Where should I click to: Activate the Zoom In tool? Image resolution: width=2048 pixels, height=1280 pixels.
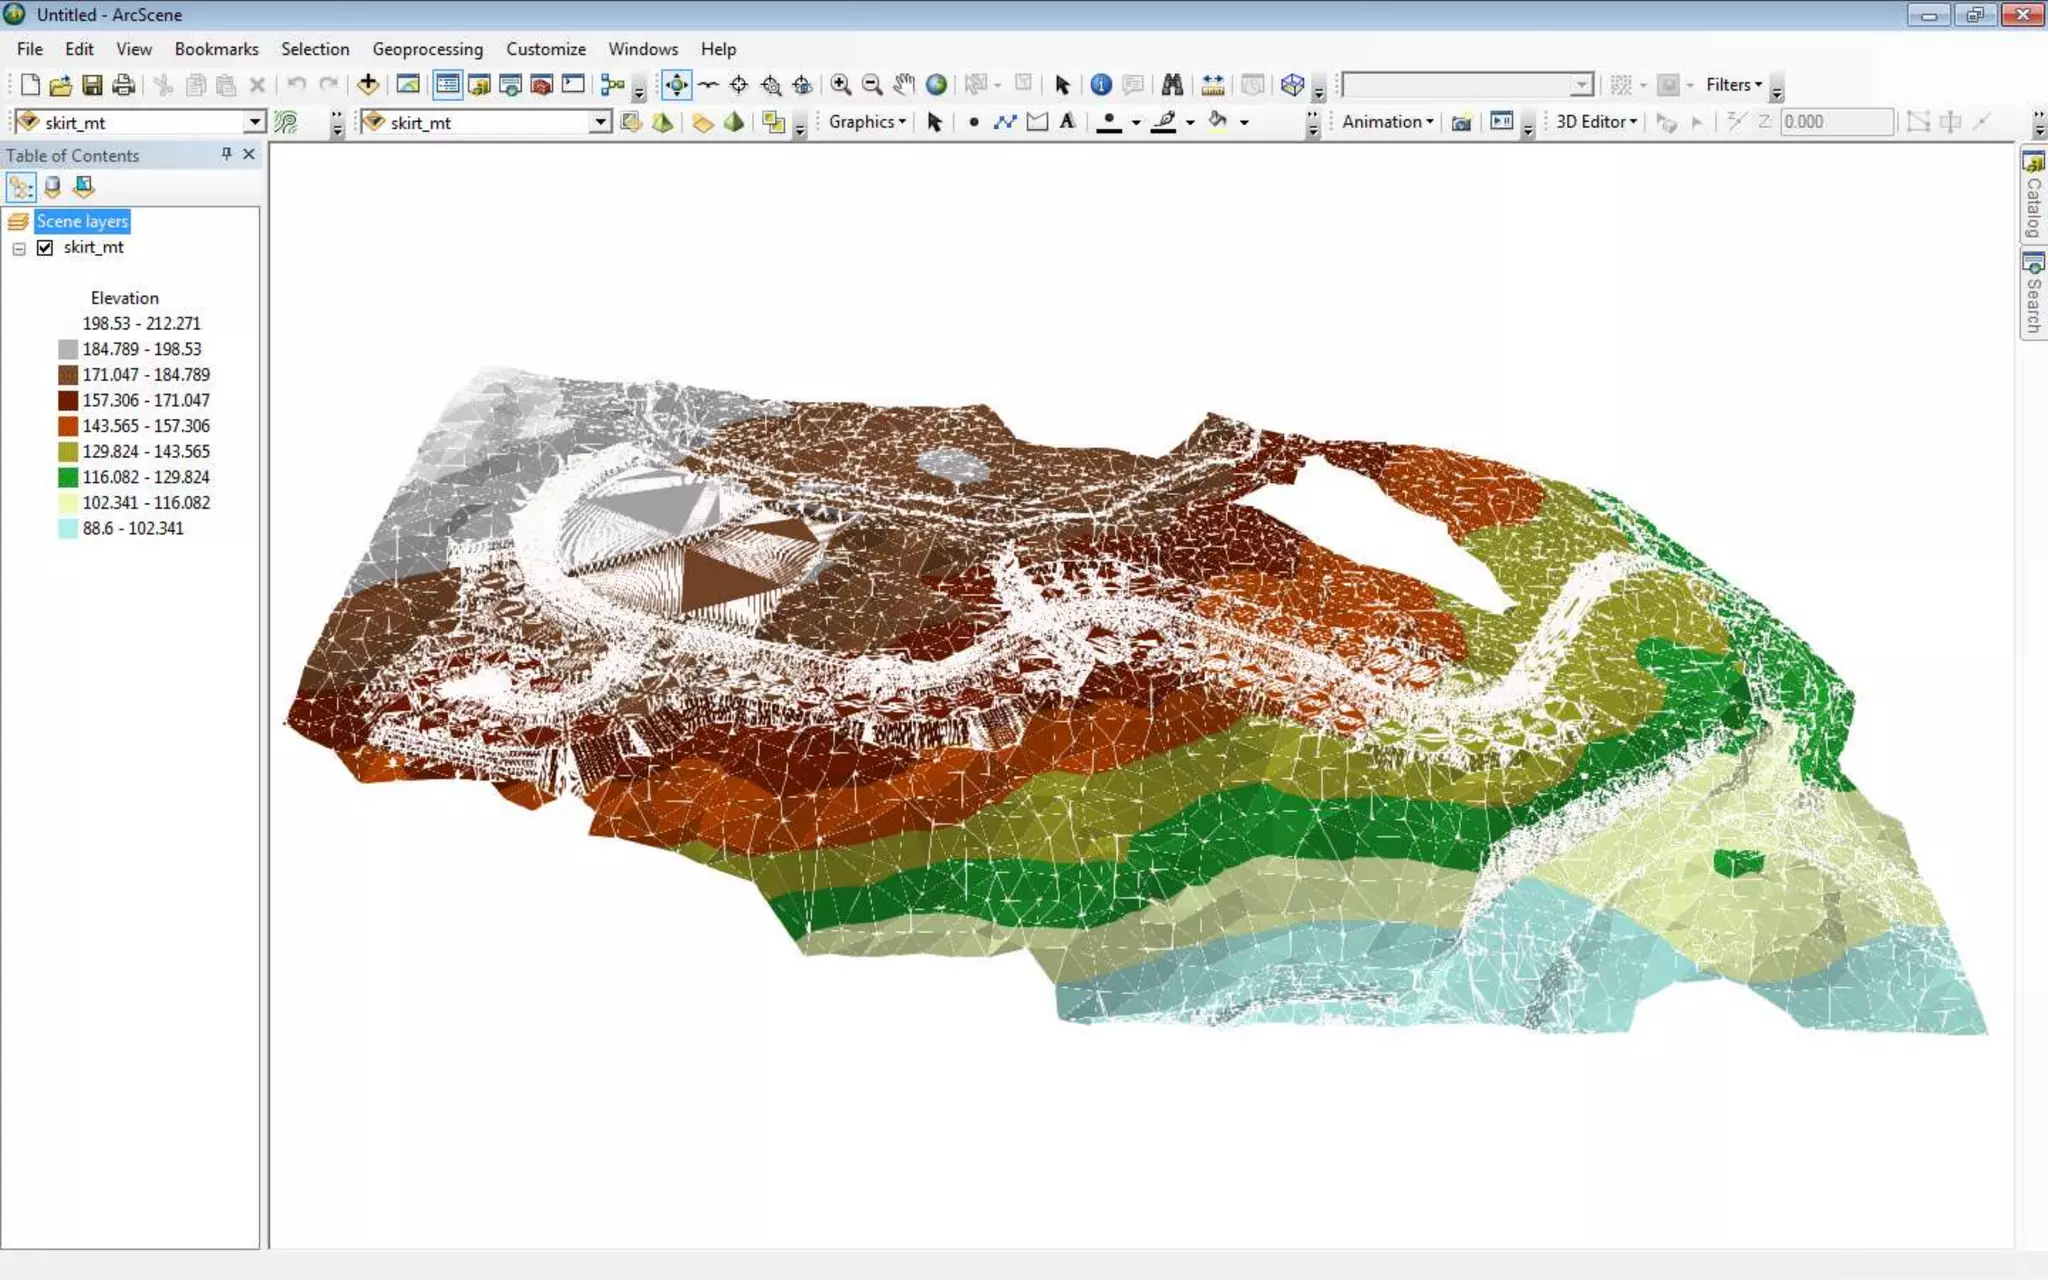[x=841, y=85]
